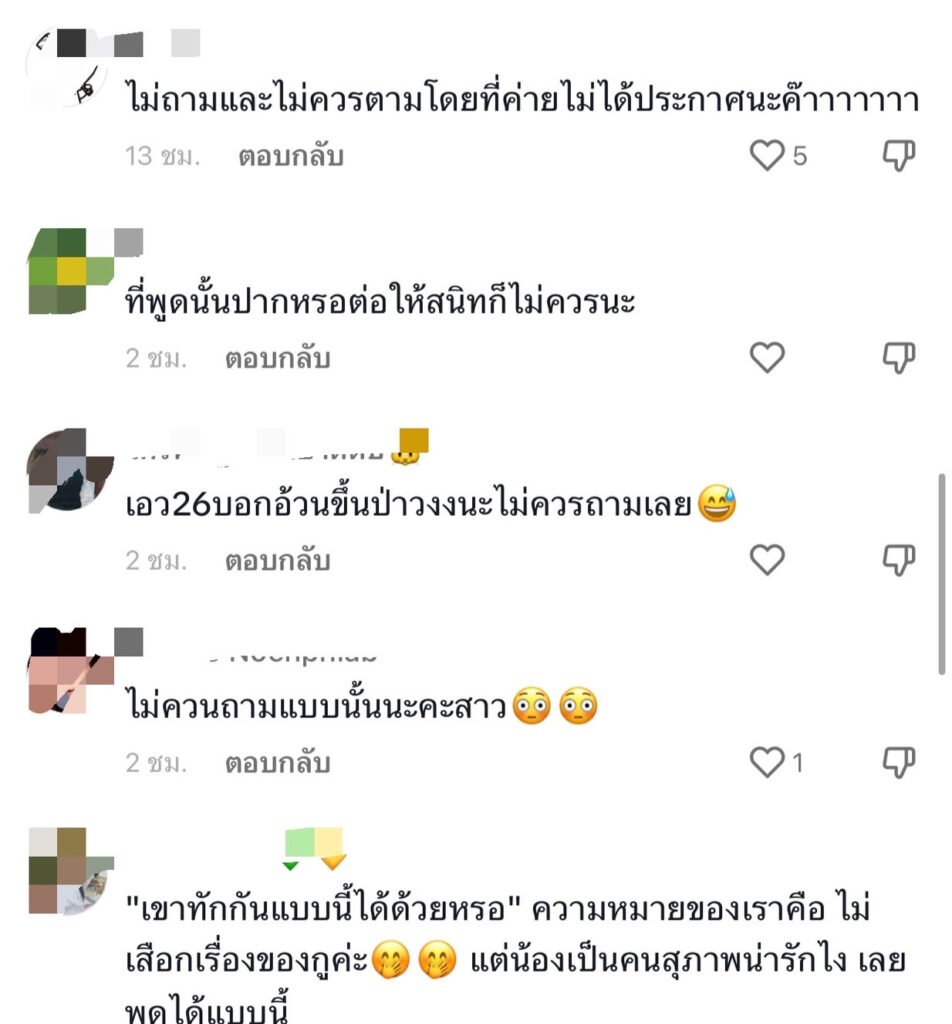Like the comment starting ที่พูดนั้นปากหรอ

767,358
